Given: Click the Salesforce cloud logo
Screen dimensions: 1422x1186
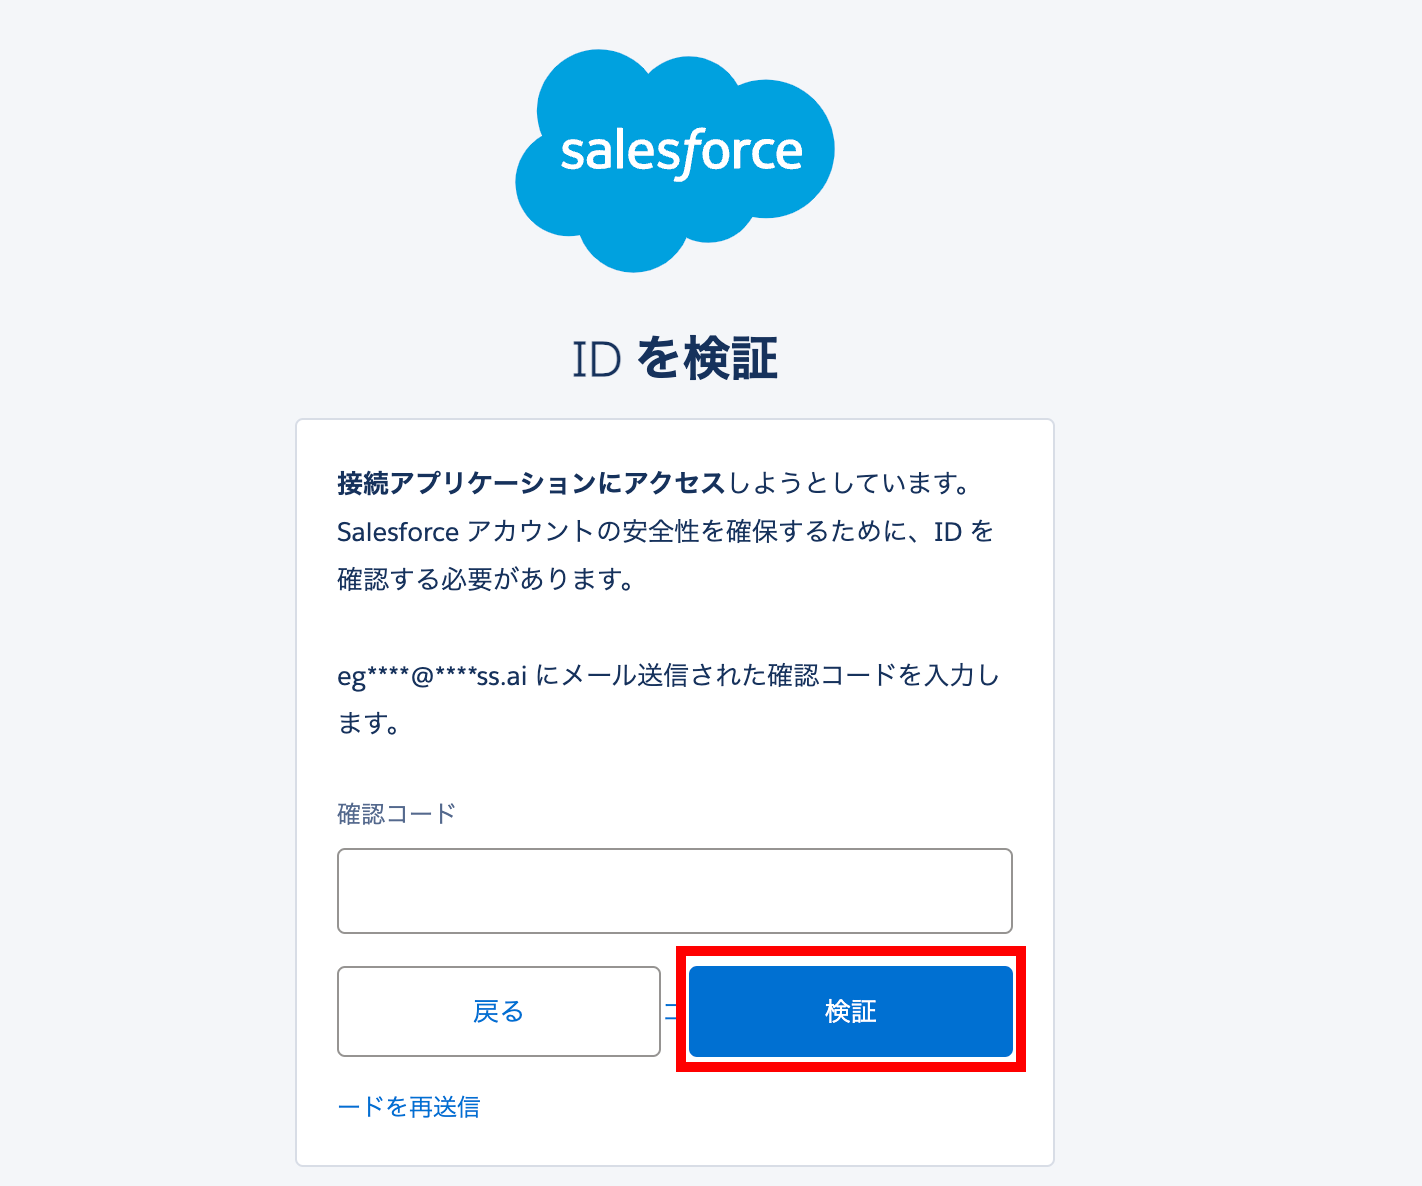Looking at the screenshot, I should (675, 160).
